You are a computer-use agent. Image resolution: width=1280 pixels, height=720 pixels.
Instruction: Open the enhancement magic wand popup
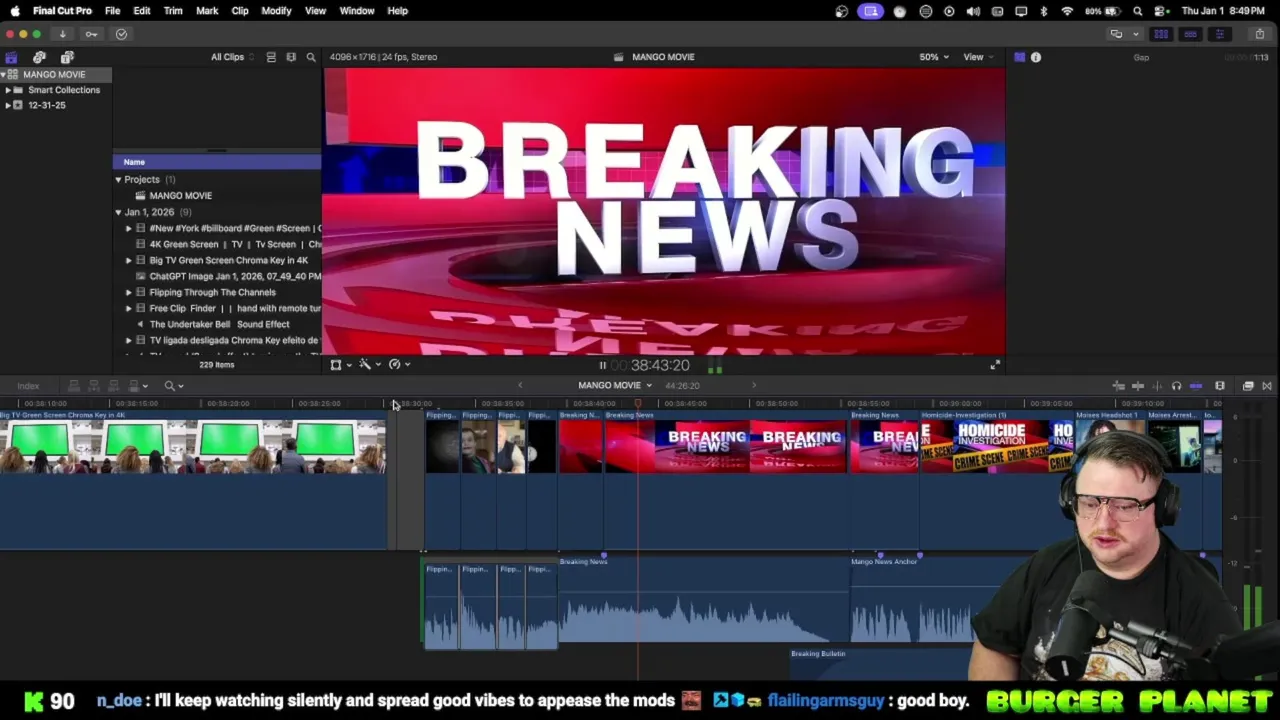tap(369, 365)
